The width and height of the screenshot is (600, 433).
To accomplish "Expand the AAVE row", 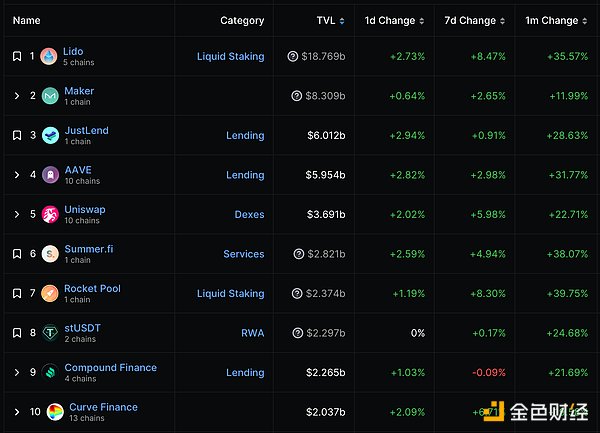I will 17,175.
